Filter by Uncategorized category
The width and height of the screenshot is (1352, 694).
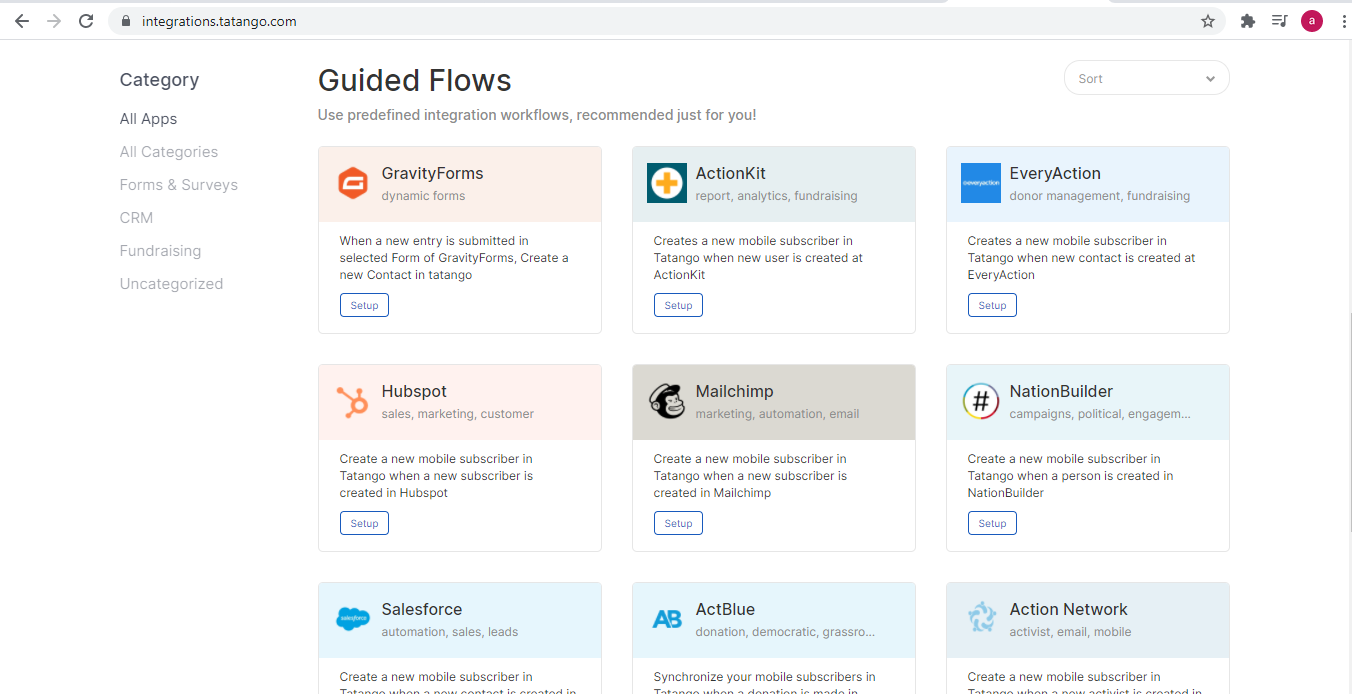click(x=172, y=284)
